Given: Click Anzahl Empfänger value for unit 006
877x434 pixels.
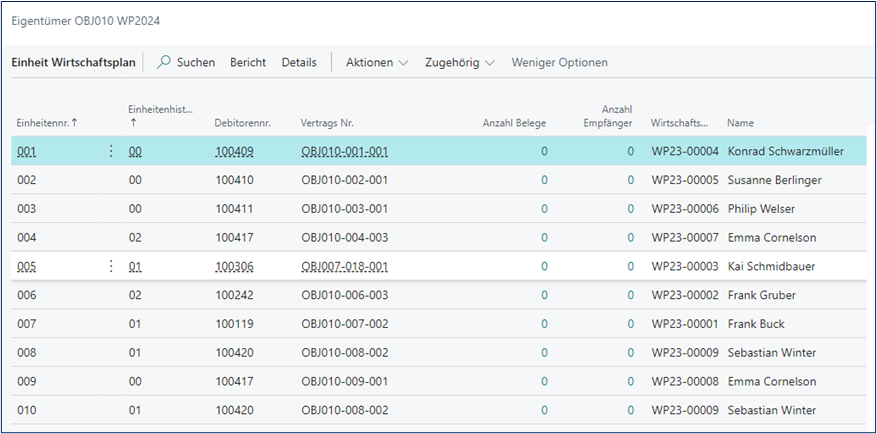Looking at the screenshot, I should click(x=630, y=295).
